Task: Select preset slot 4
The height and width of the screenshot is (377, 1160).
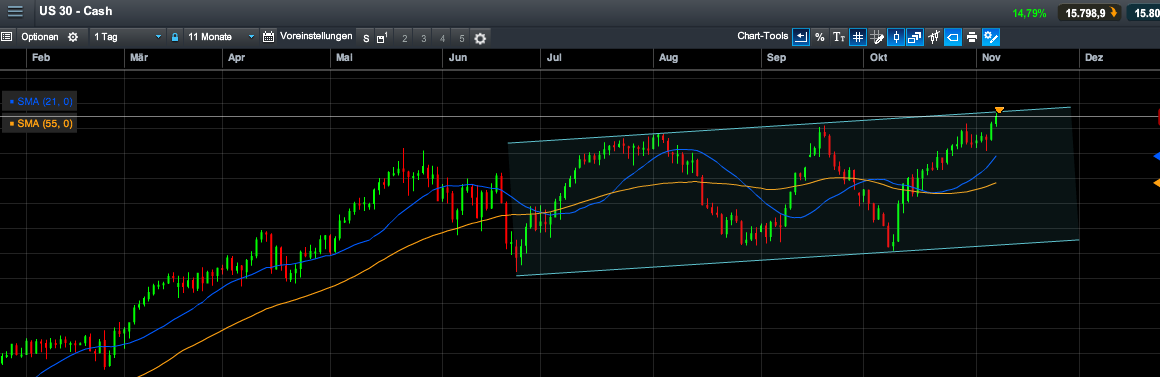Action: [442, 38]
